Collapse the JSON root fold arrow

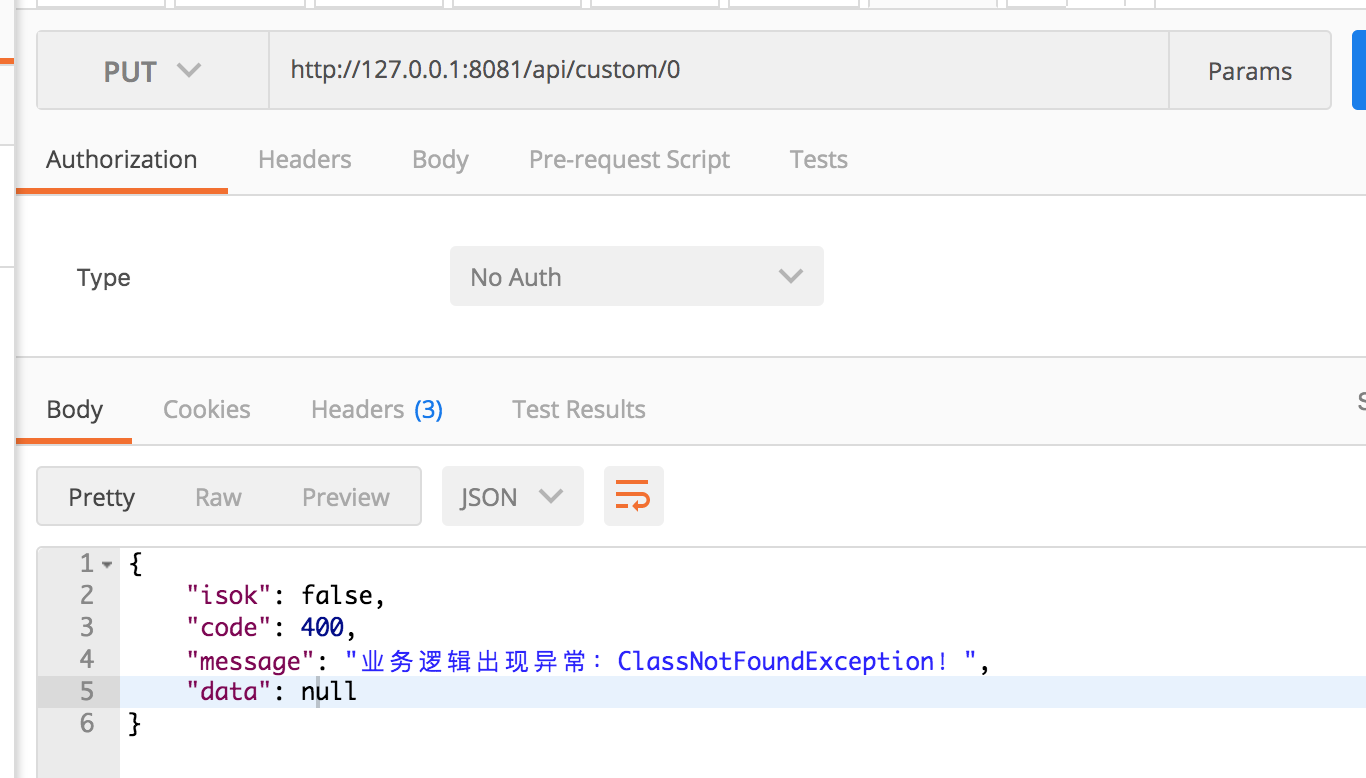coord(107,564)
